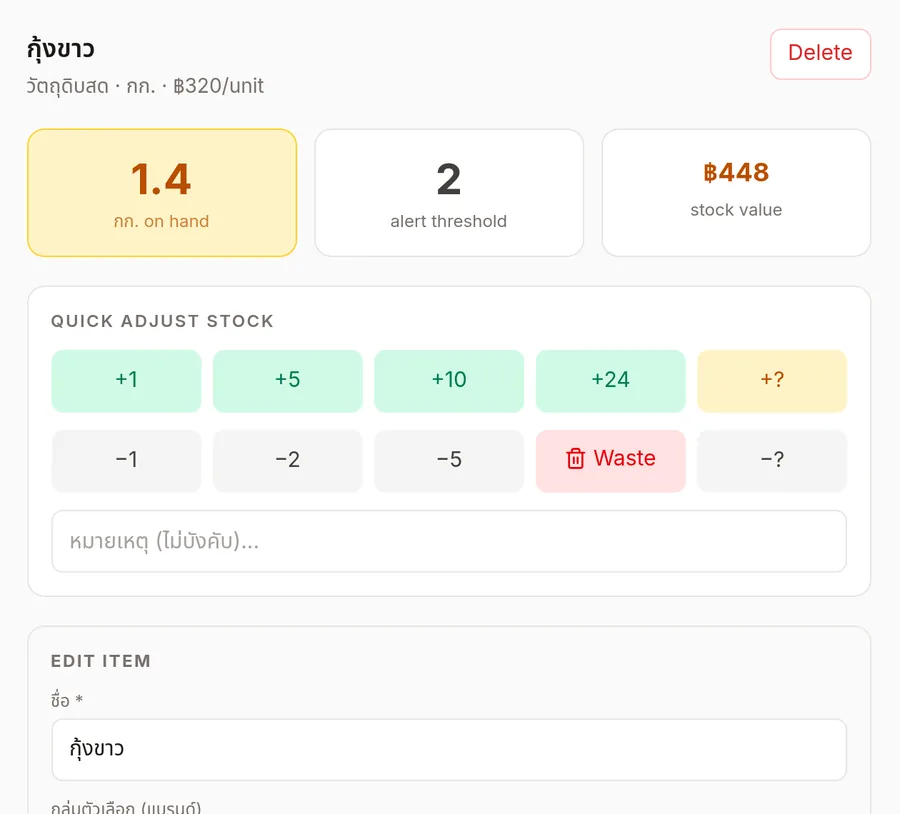Open custom subtract amount −? button
The image size is (900, 814).
tap(772, 460)
